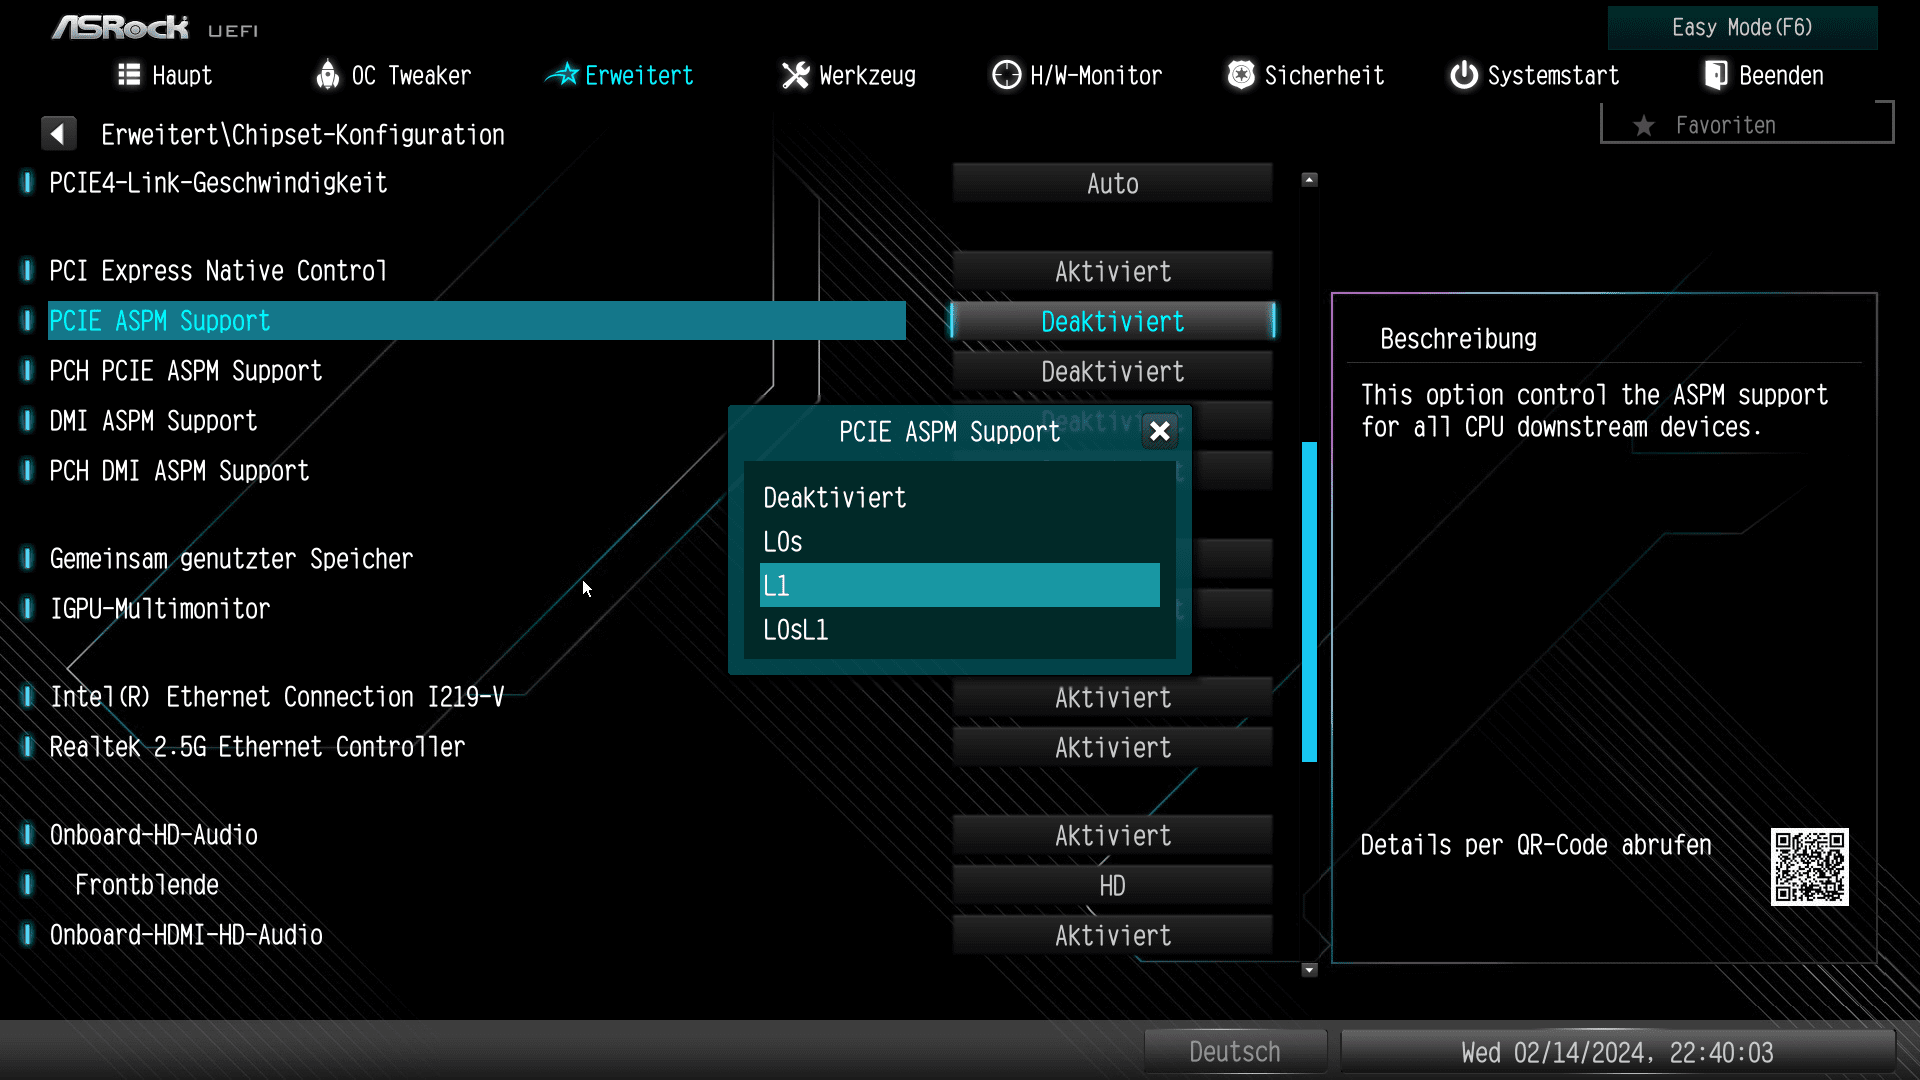The image size is (1920, 1080).
Task: Click the H/W-Monitor gauge icon
Action: [x=1006, y=75]
